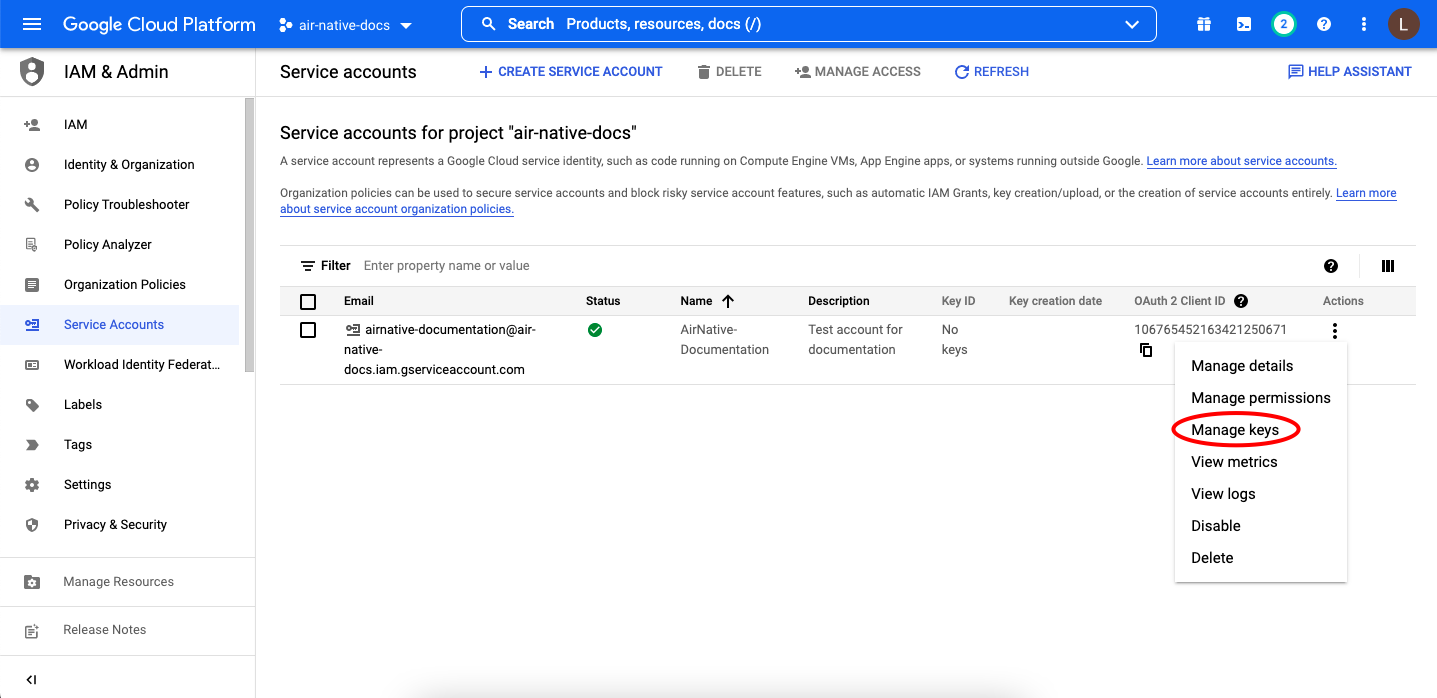Sort by Name column arrow
Screen dimensions: 1437x698
(728, 301)
